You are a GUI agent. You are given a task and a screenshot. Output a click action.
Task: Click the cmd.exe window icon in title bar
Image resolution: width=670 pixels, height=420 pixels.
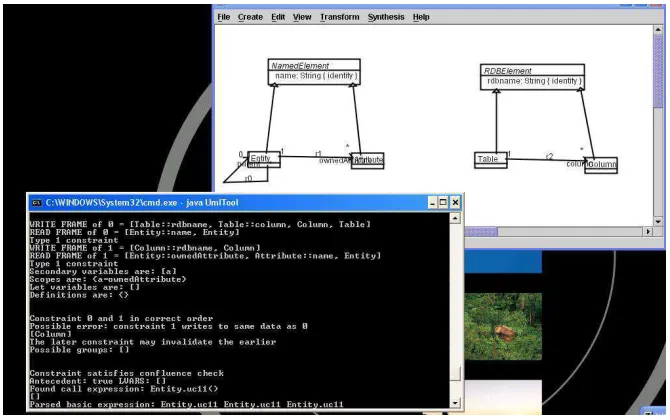(37, 203)
